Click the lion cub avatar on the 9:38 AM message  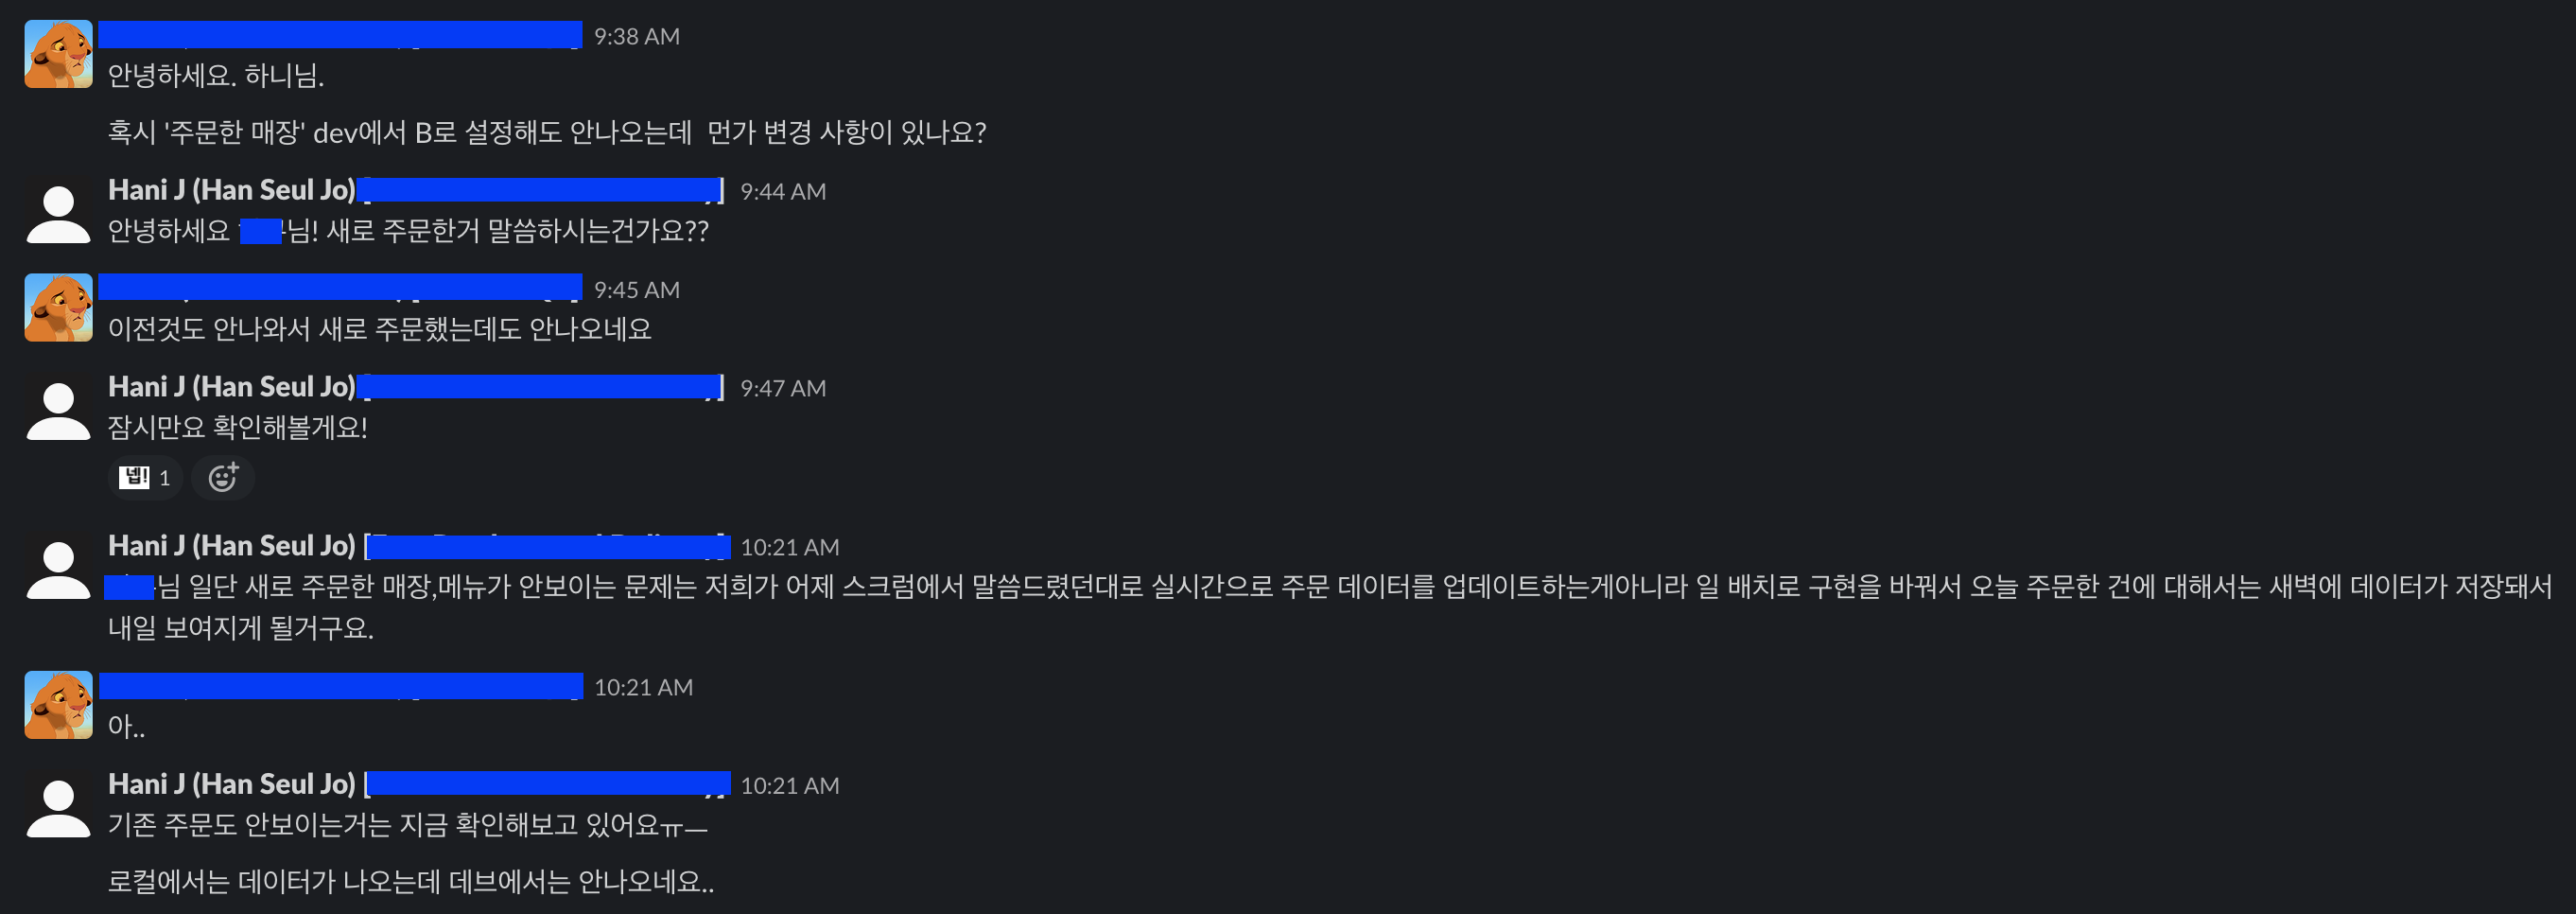pyautogui.click(x=57, y=53)
